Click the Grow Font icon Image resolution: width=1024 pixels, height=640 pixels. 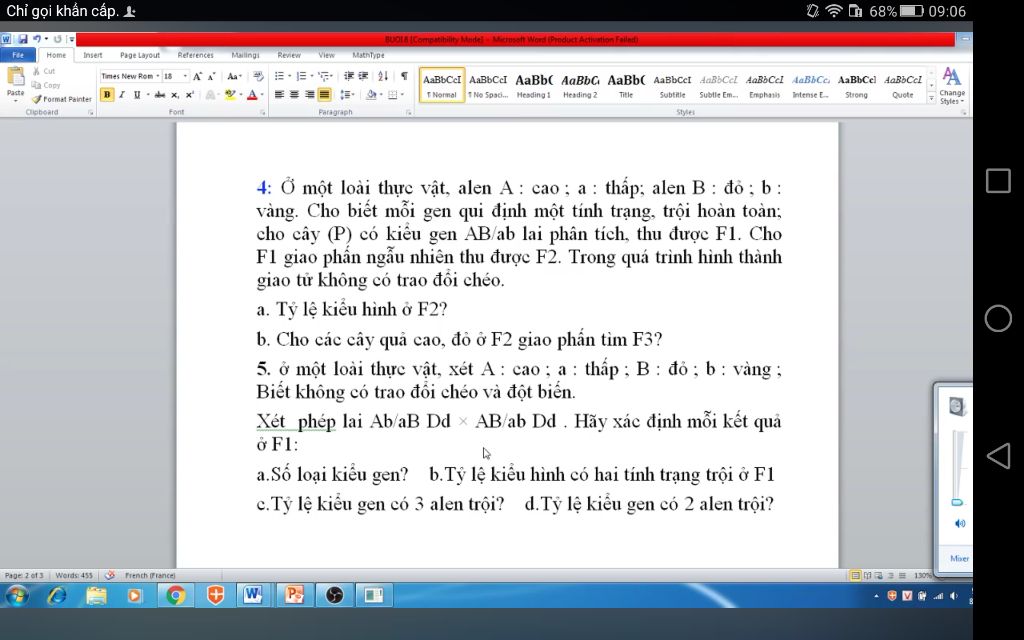197,76
